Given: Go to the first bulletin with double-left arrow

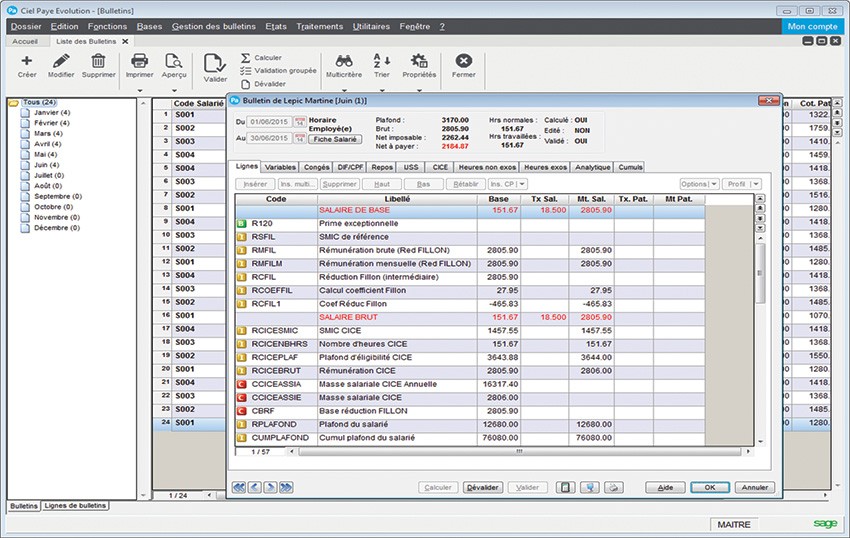Looking at the screenshot, I should pos(239,487).
